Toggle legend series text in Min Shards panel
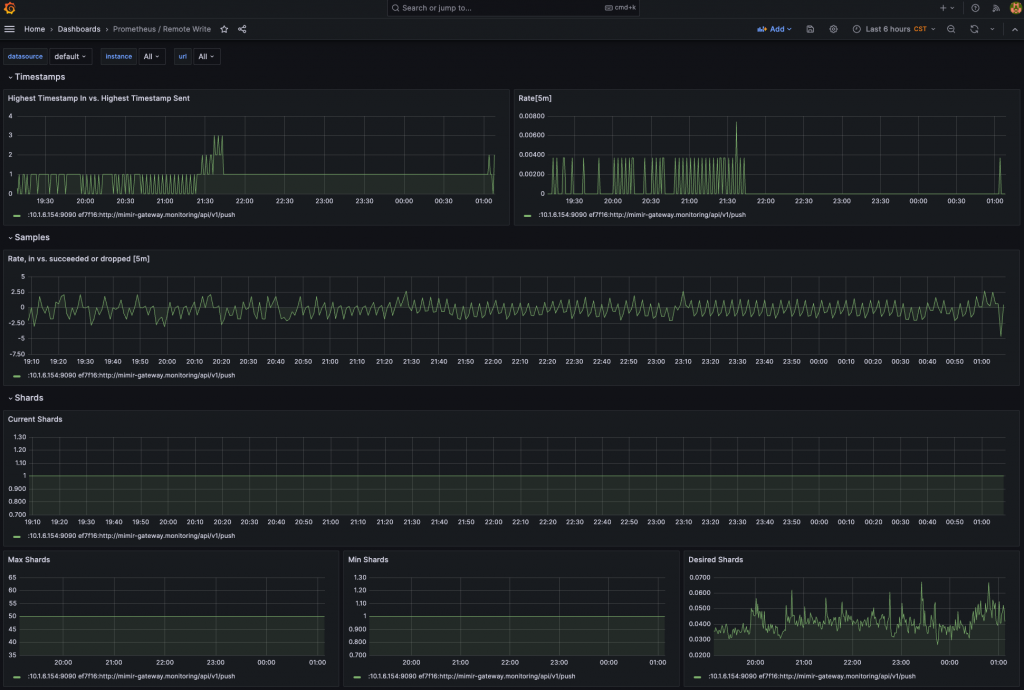This screenshot has height=690, width=1024. (472, 676)
